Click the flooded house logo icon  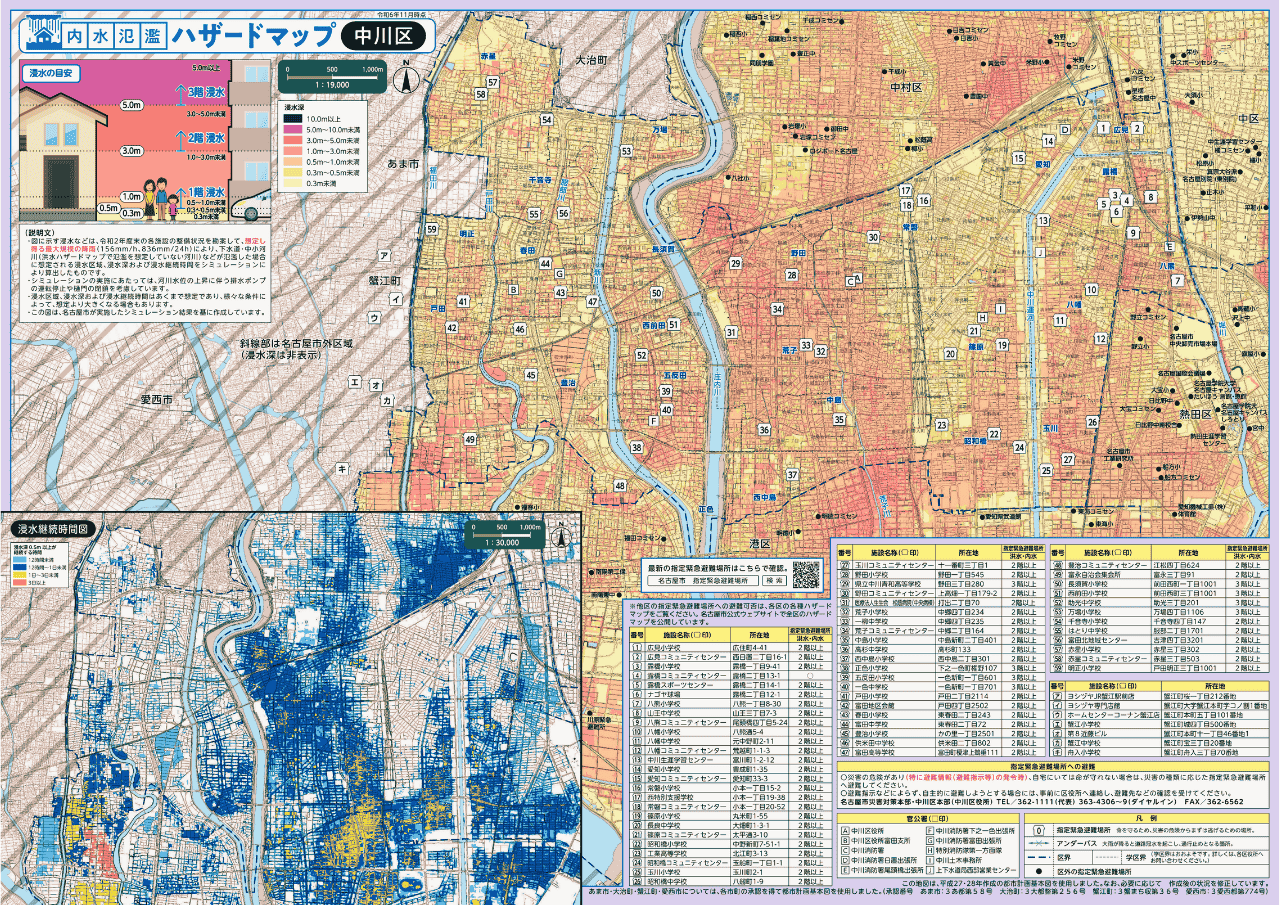(x=42, y=34)
